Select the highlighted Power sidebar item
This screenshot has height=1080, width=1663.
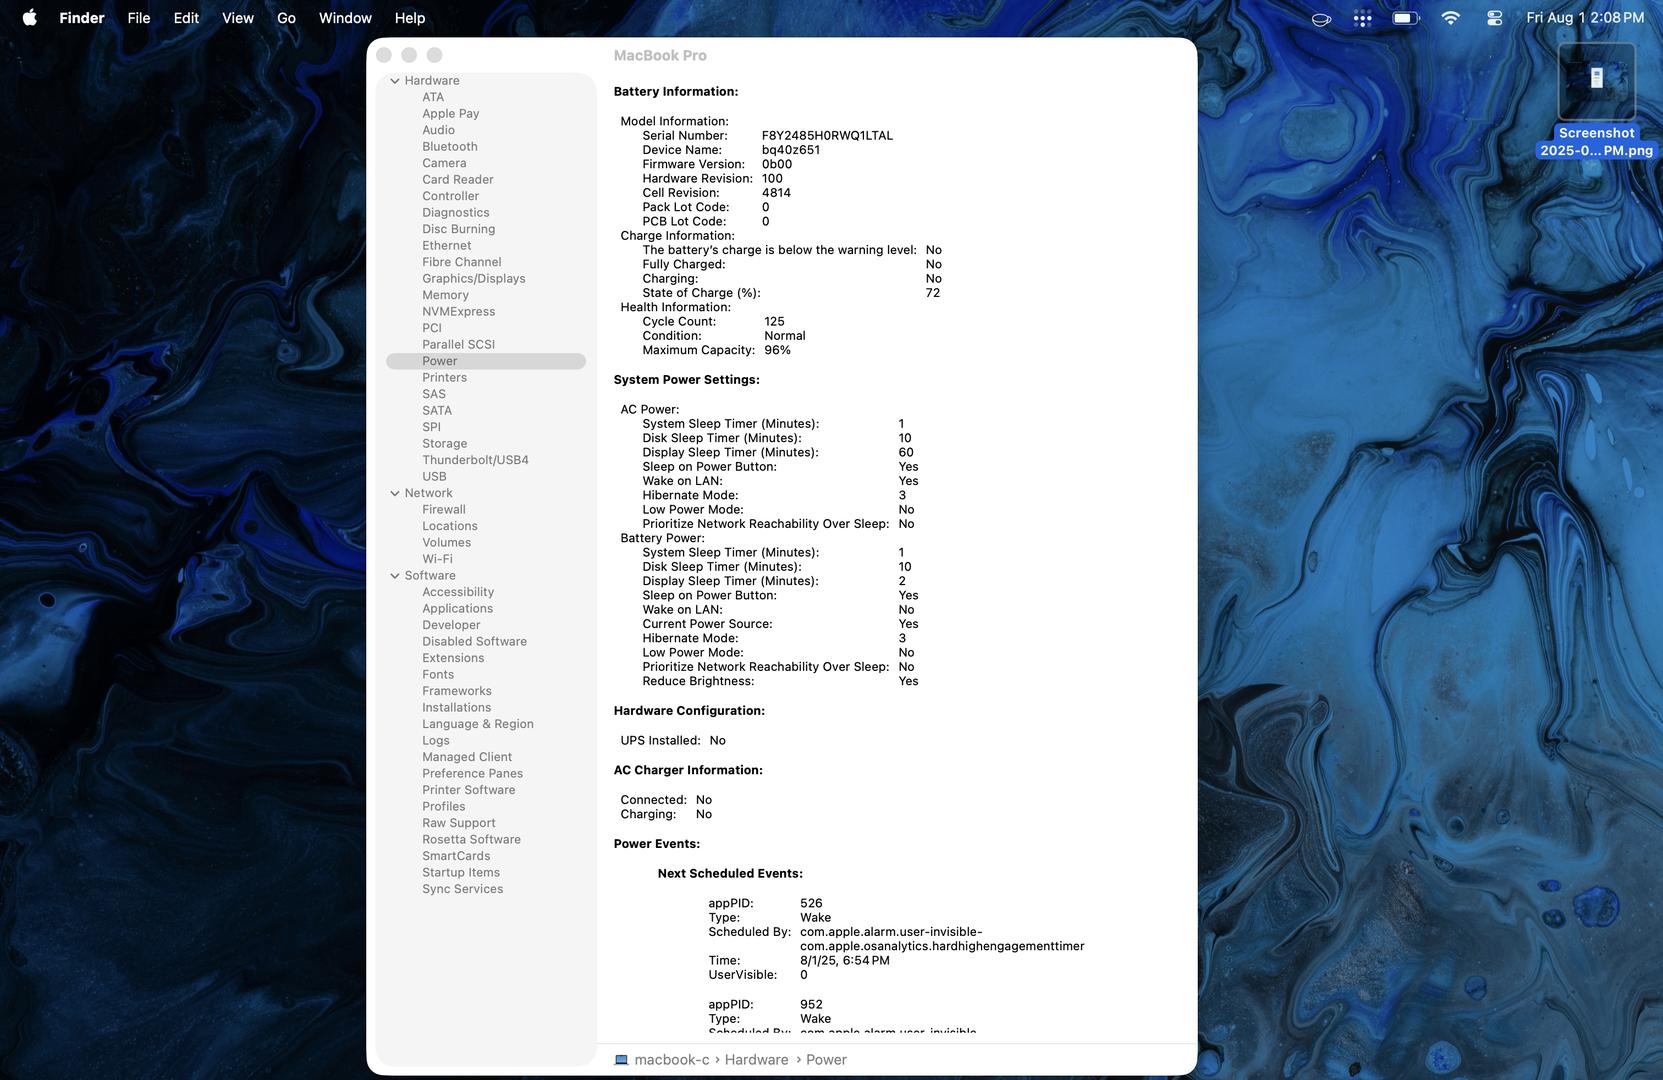coord(486,361)
